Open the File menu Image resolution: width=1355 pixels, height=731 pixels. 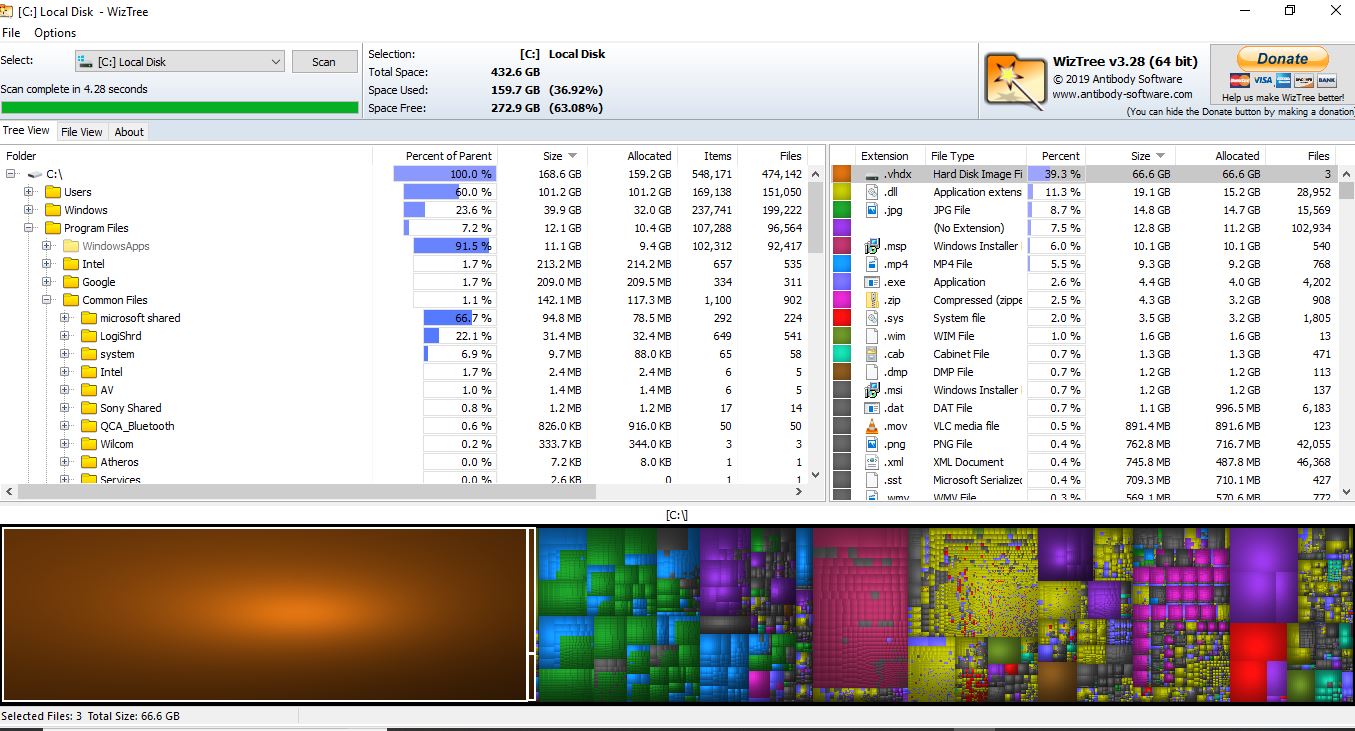[11, 33]
